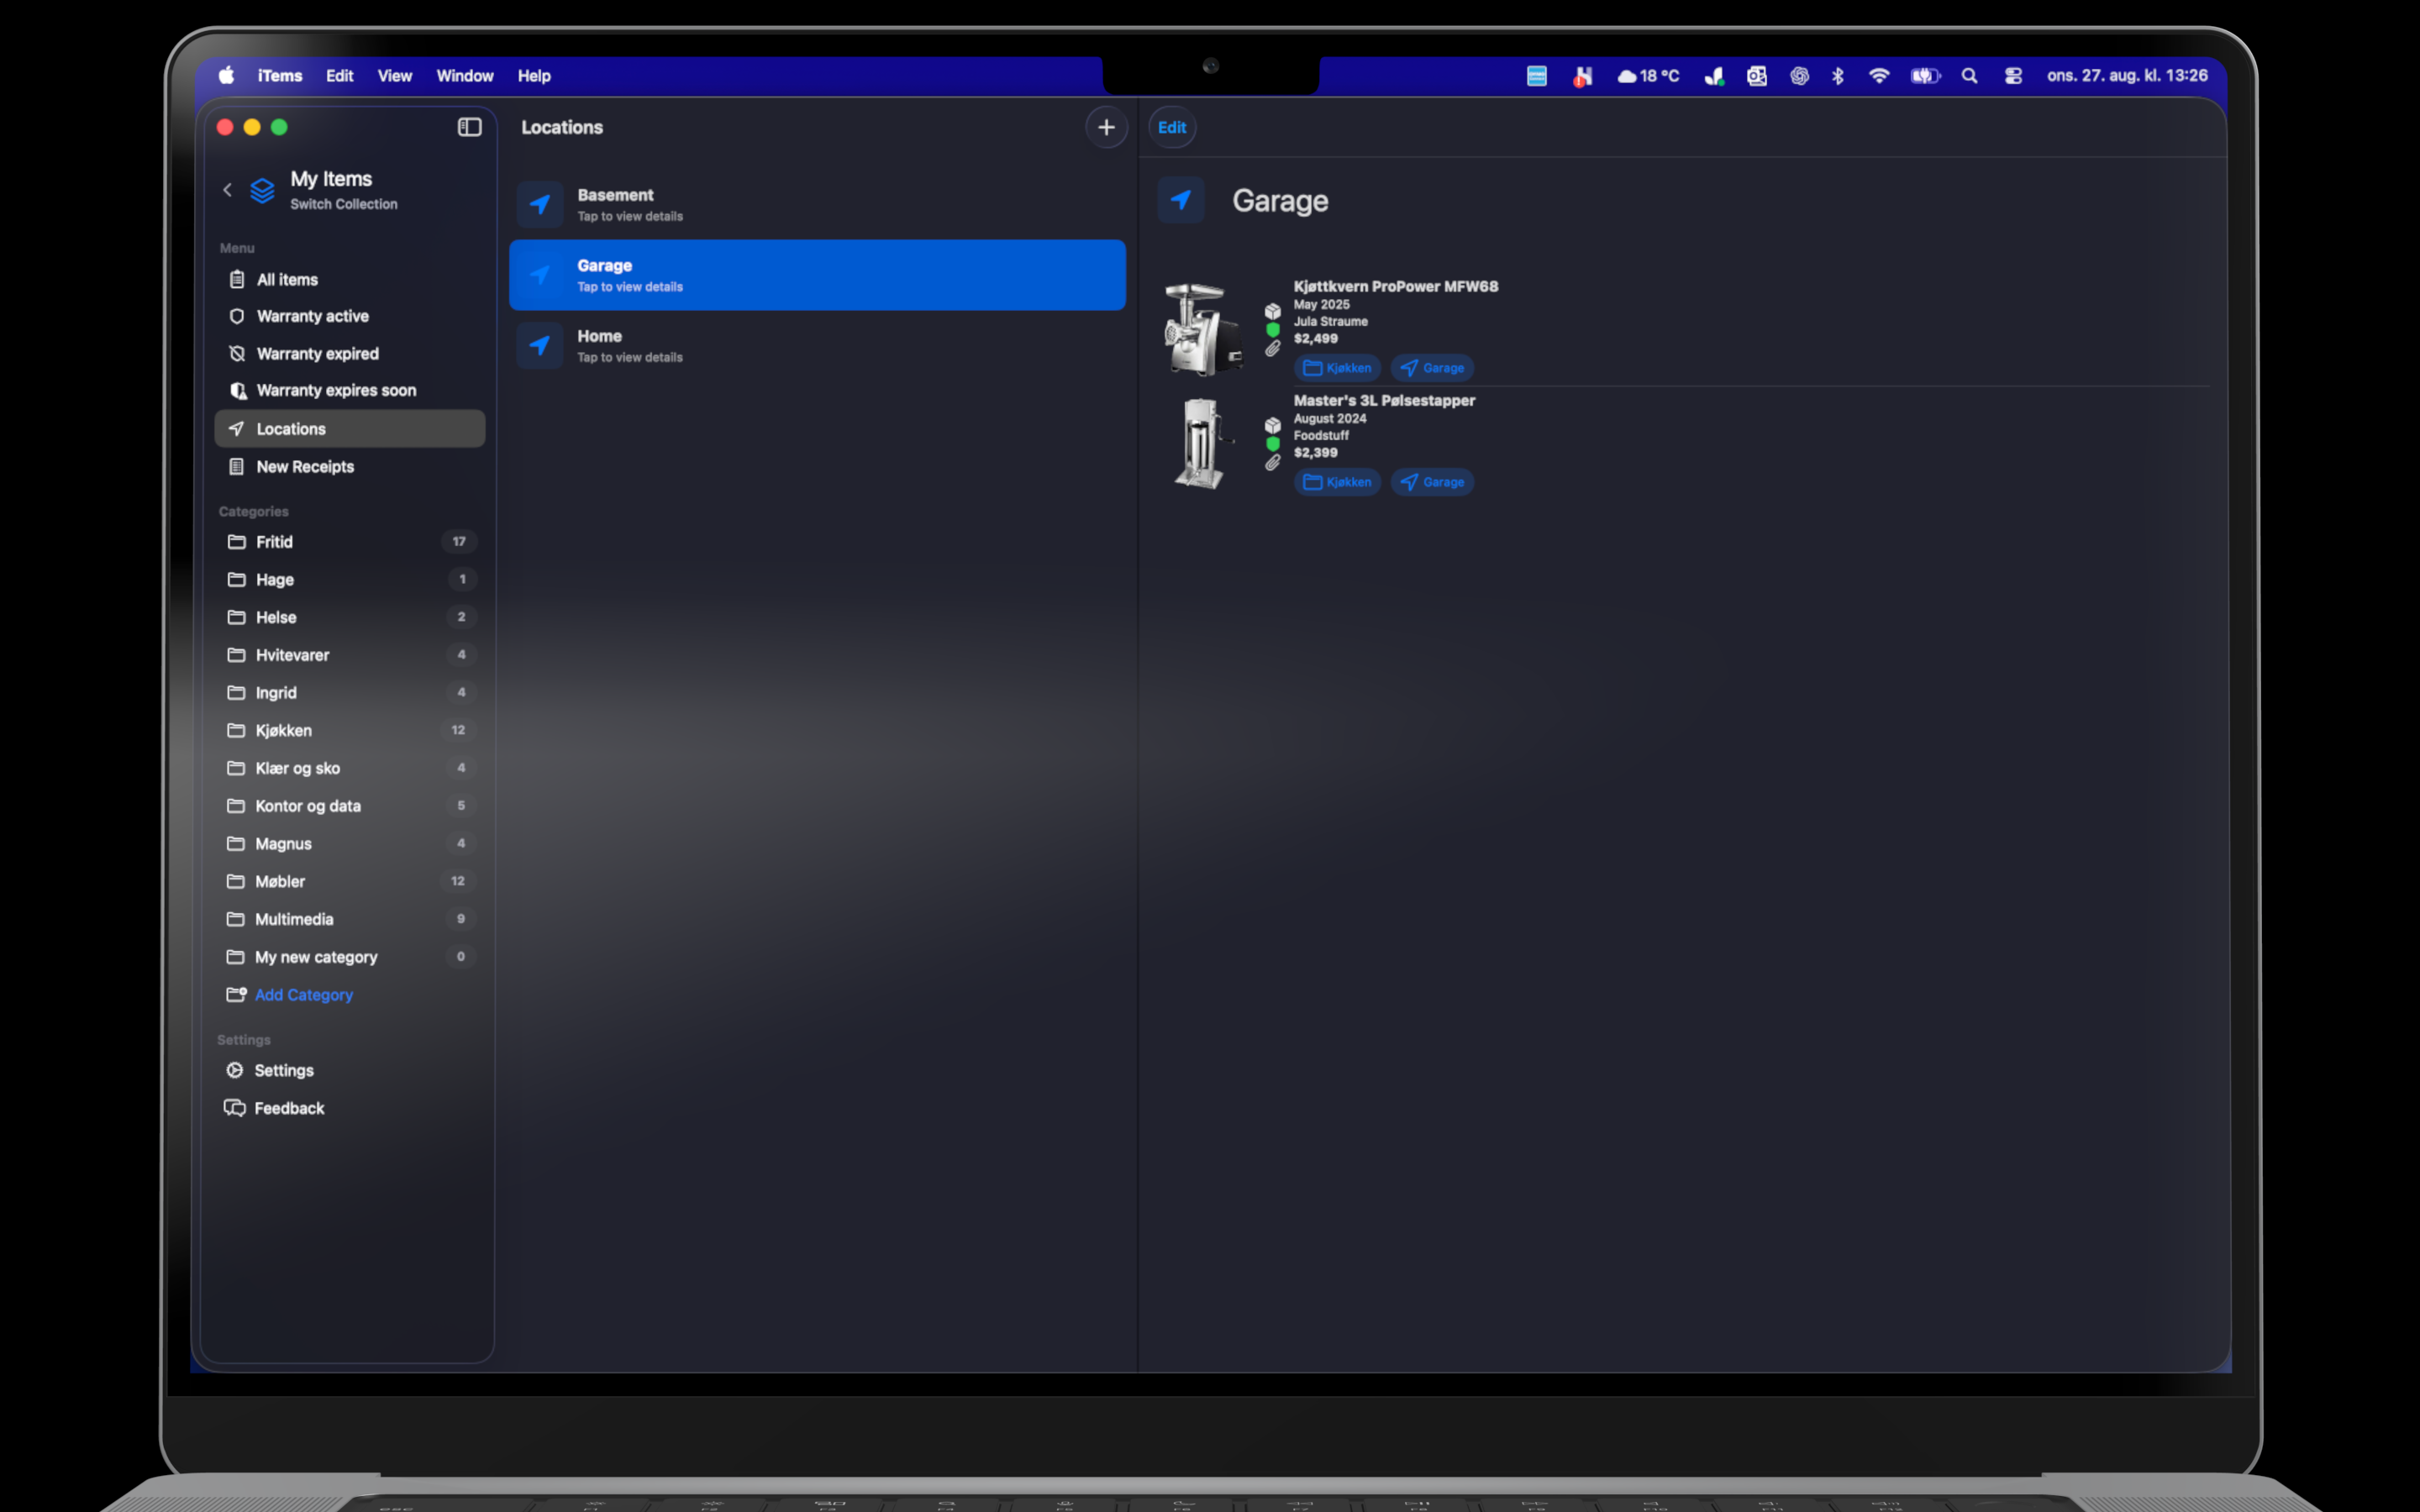Open the Hvitevarer category
2420x1512 pixels.
pos(349,655)
